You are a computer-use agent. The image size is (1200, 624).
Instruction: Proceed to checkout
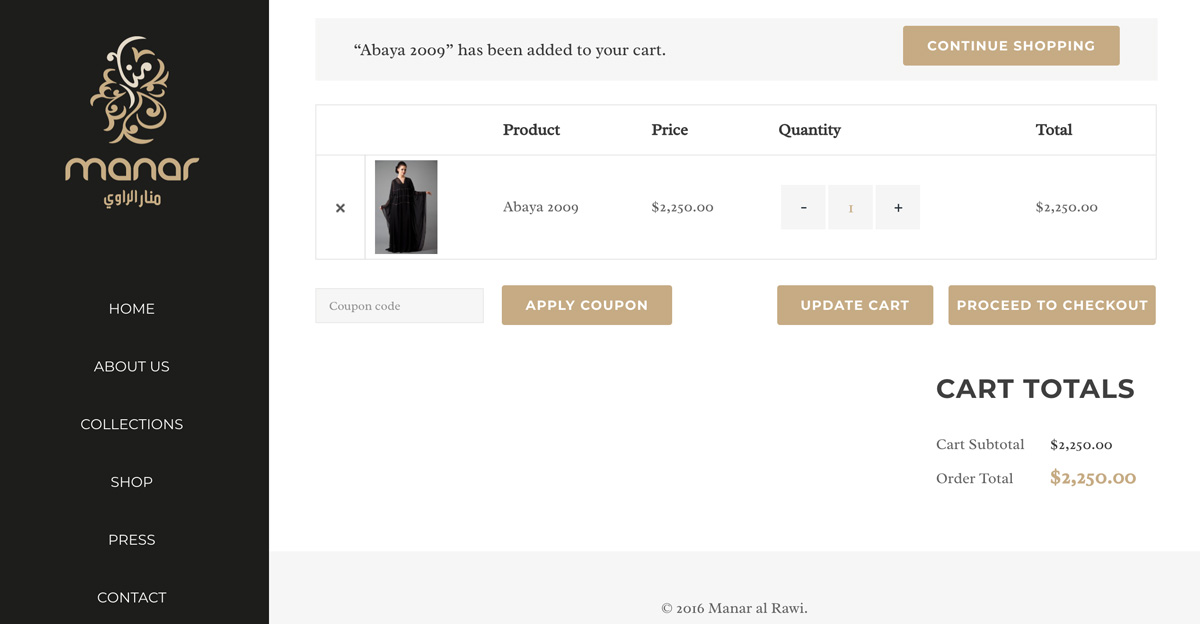[x=1051, y=305]
